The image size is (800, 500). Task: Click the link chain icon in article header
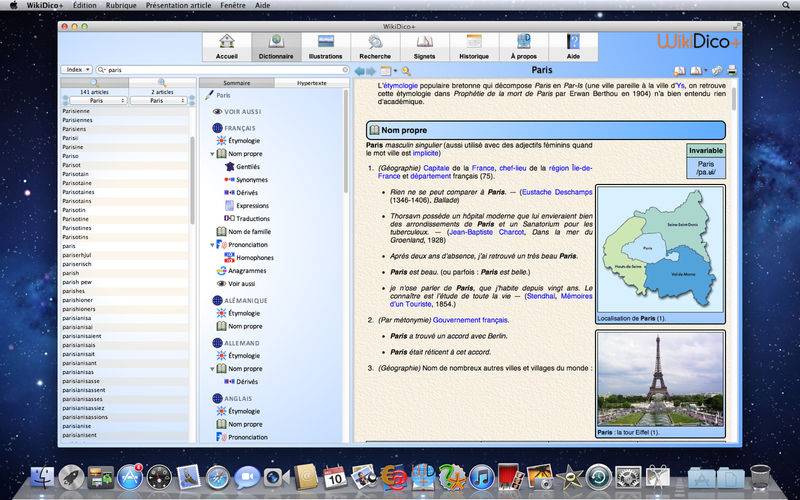click(x=717, y=70)
